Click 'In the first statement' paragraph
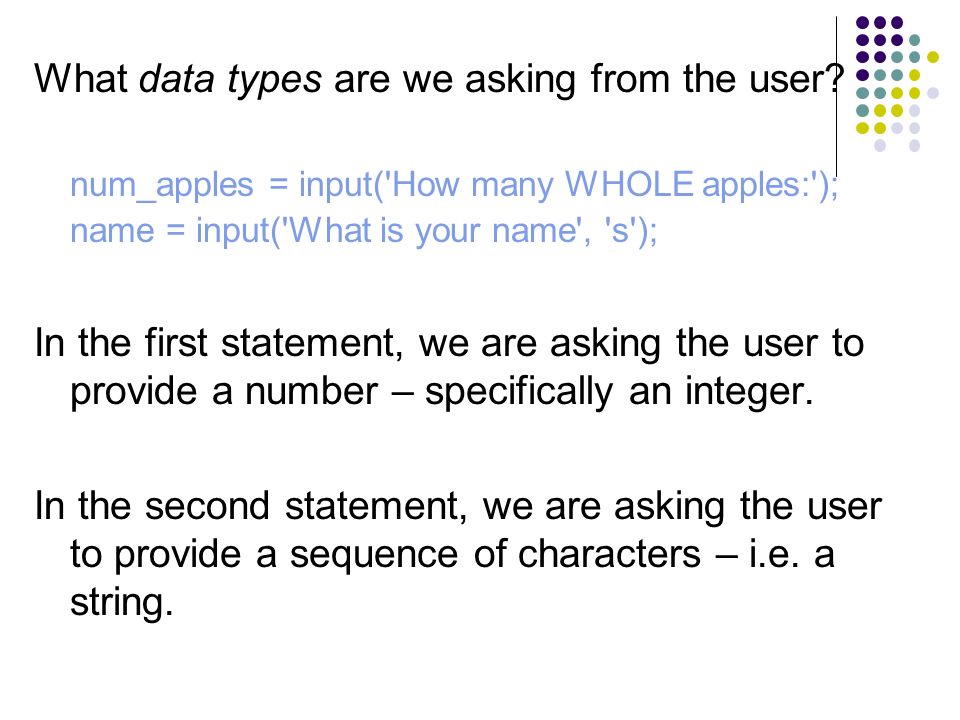Image resolution: width=960 pixels, height=720 pixels. pos(449,367)
